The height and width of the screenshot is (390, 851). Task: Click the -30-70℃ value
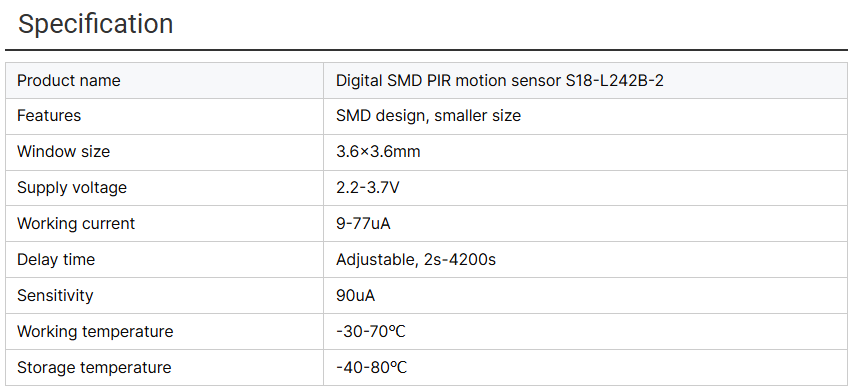[371, 331]
